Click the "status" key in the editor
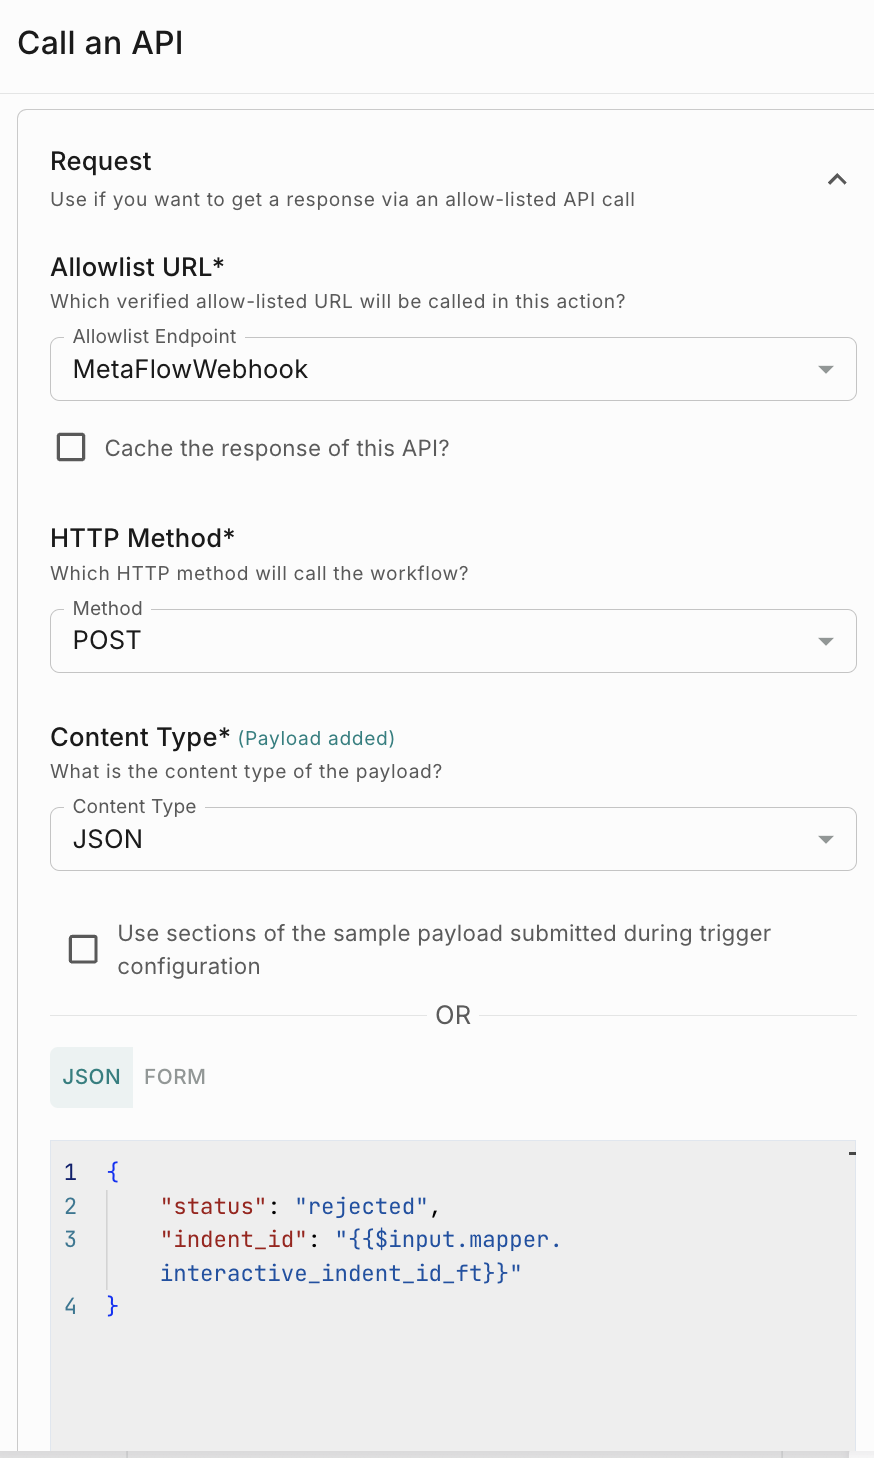 coord(214,1206)
